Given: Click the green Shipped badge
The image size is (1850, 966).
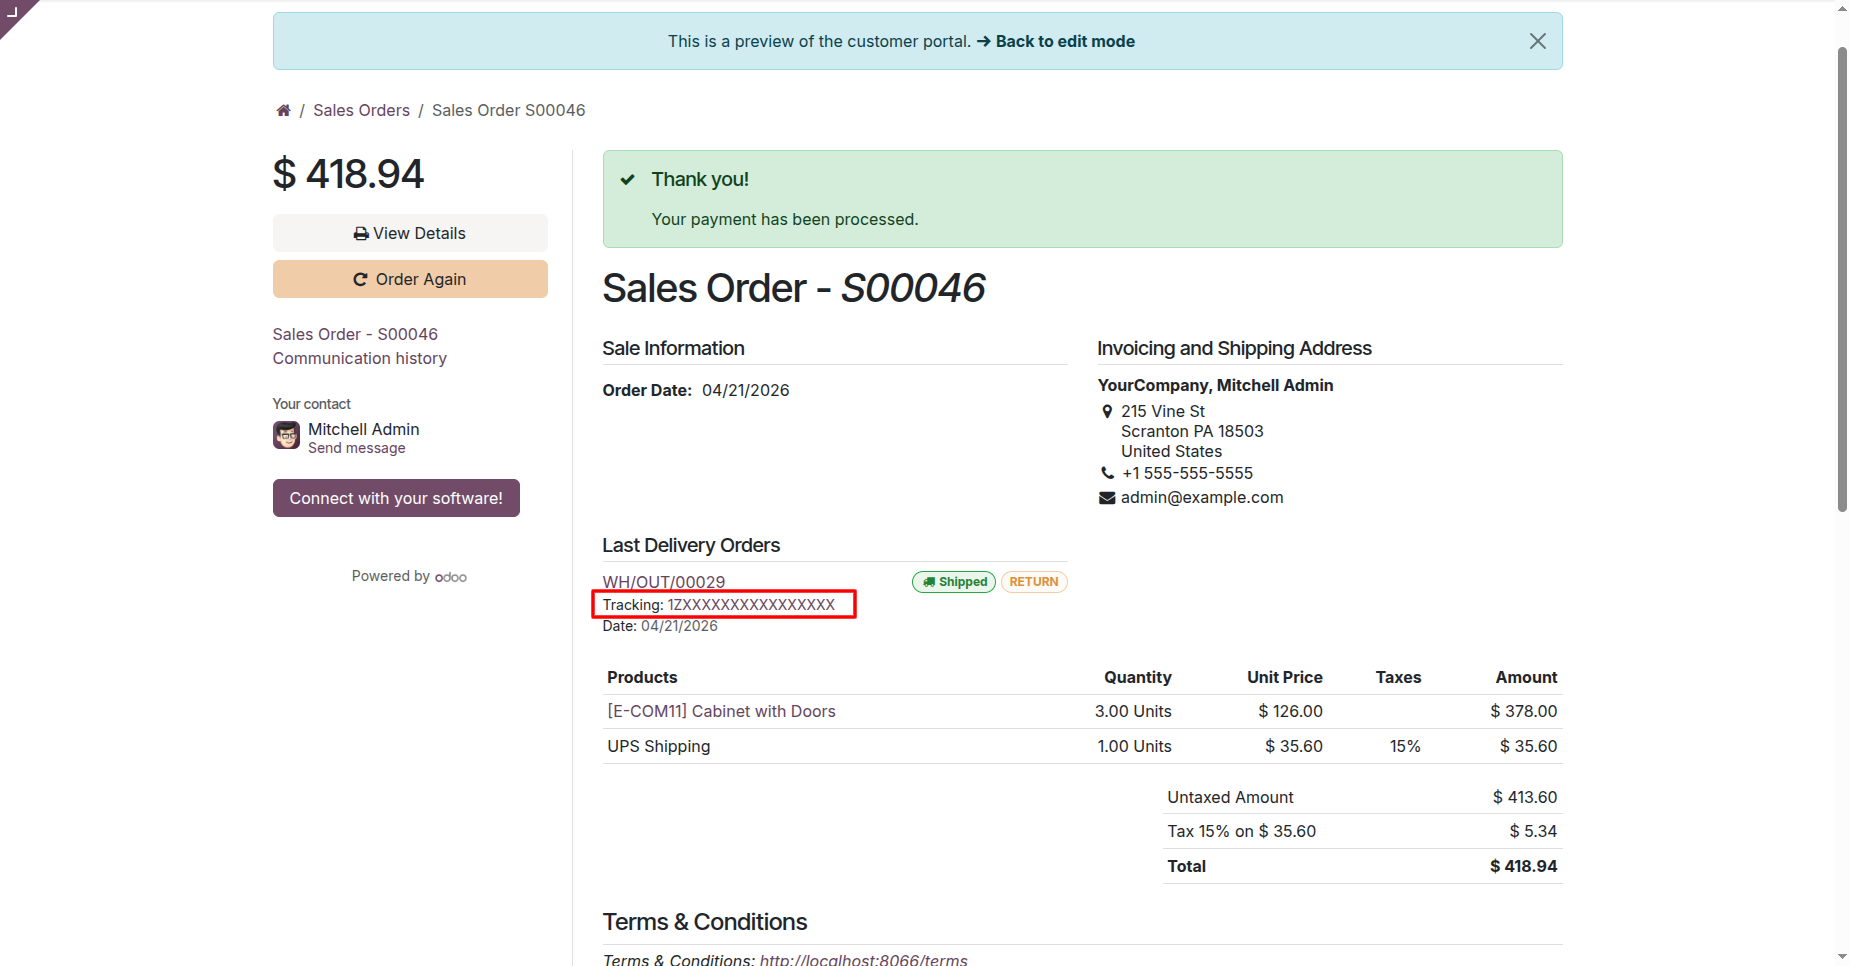Looking at the screenshot, I should coord(954,582).
